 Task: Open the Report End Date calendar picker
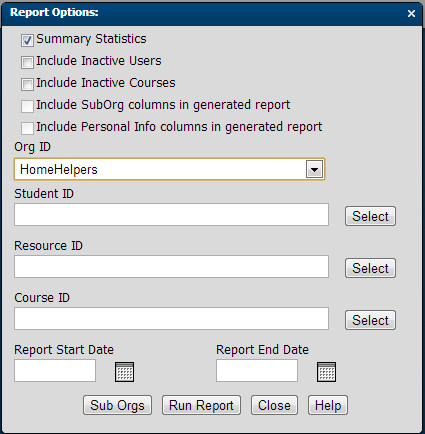point(326,372)
